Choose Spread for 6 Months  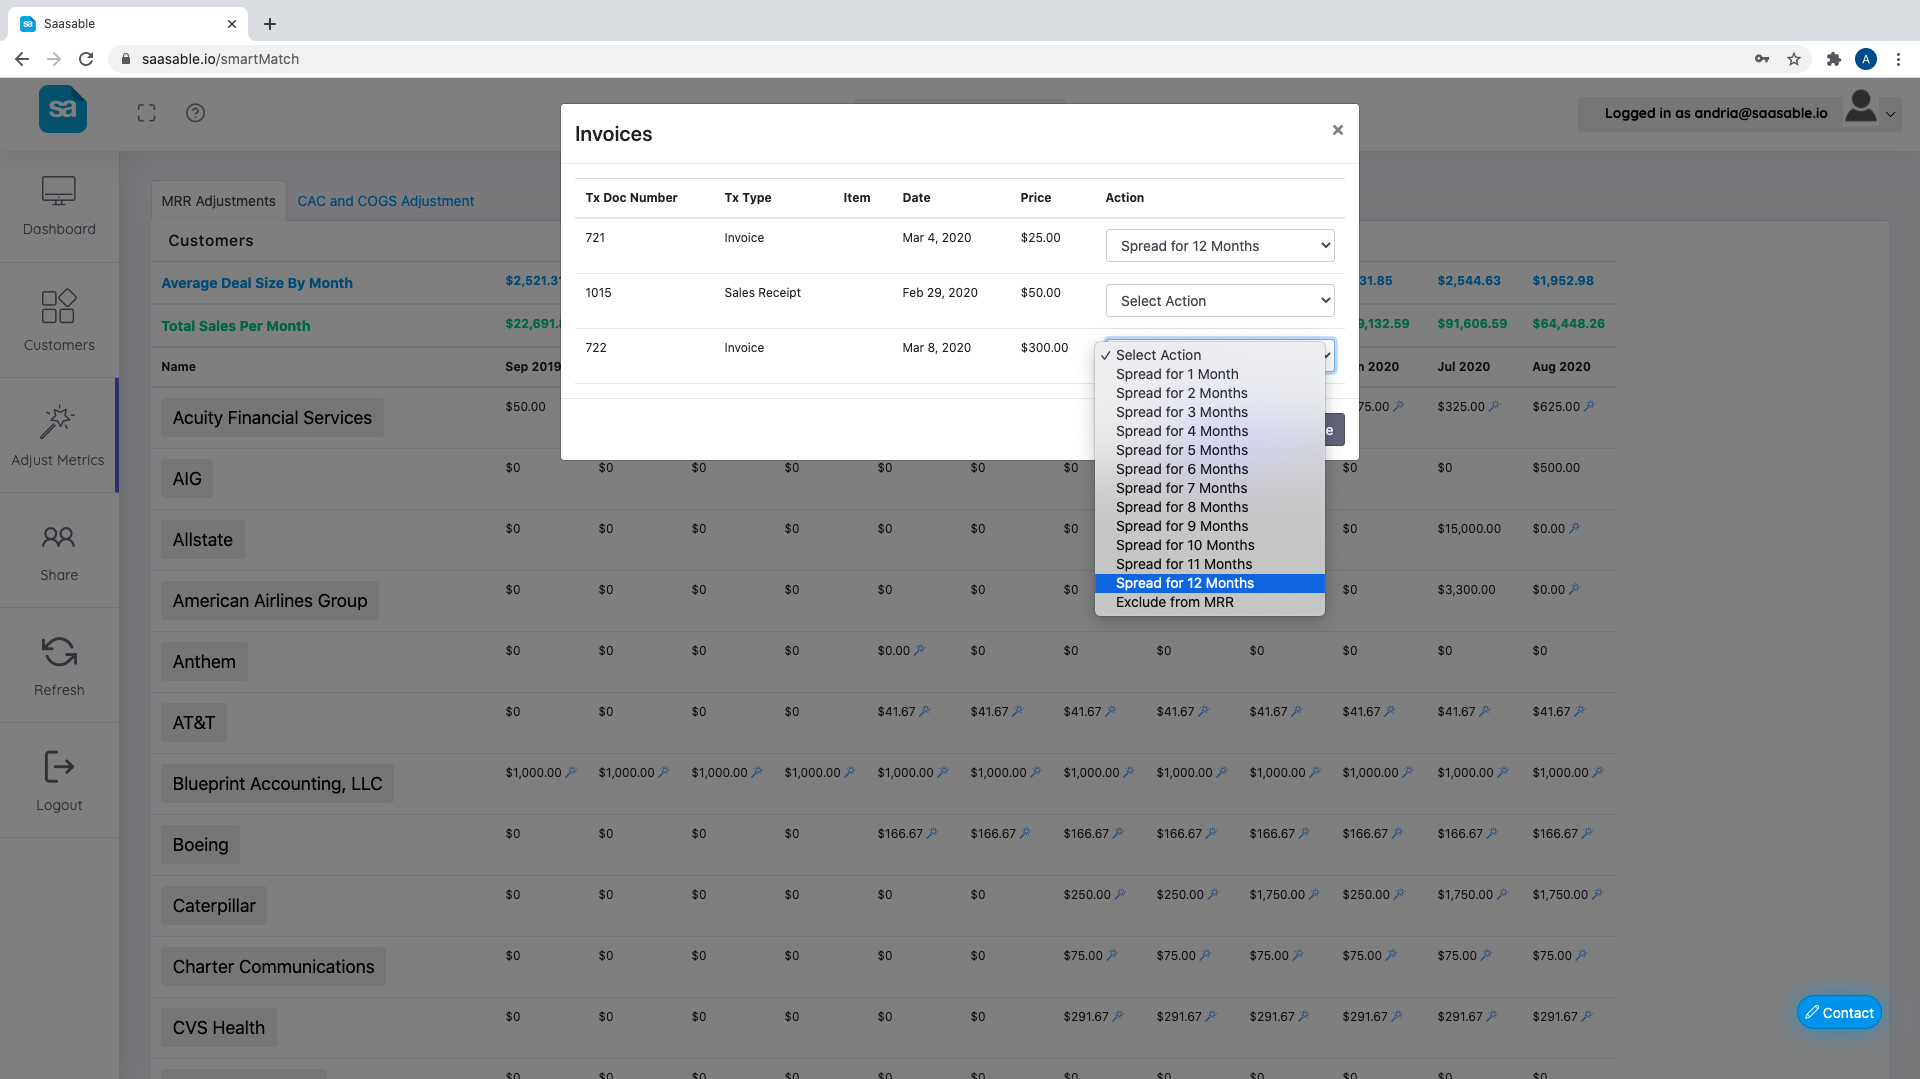[1210, 469]
